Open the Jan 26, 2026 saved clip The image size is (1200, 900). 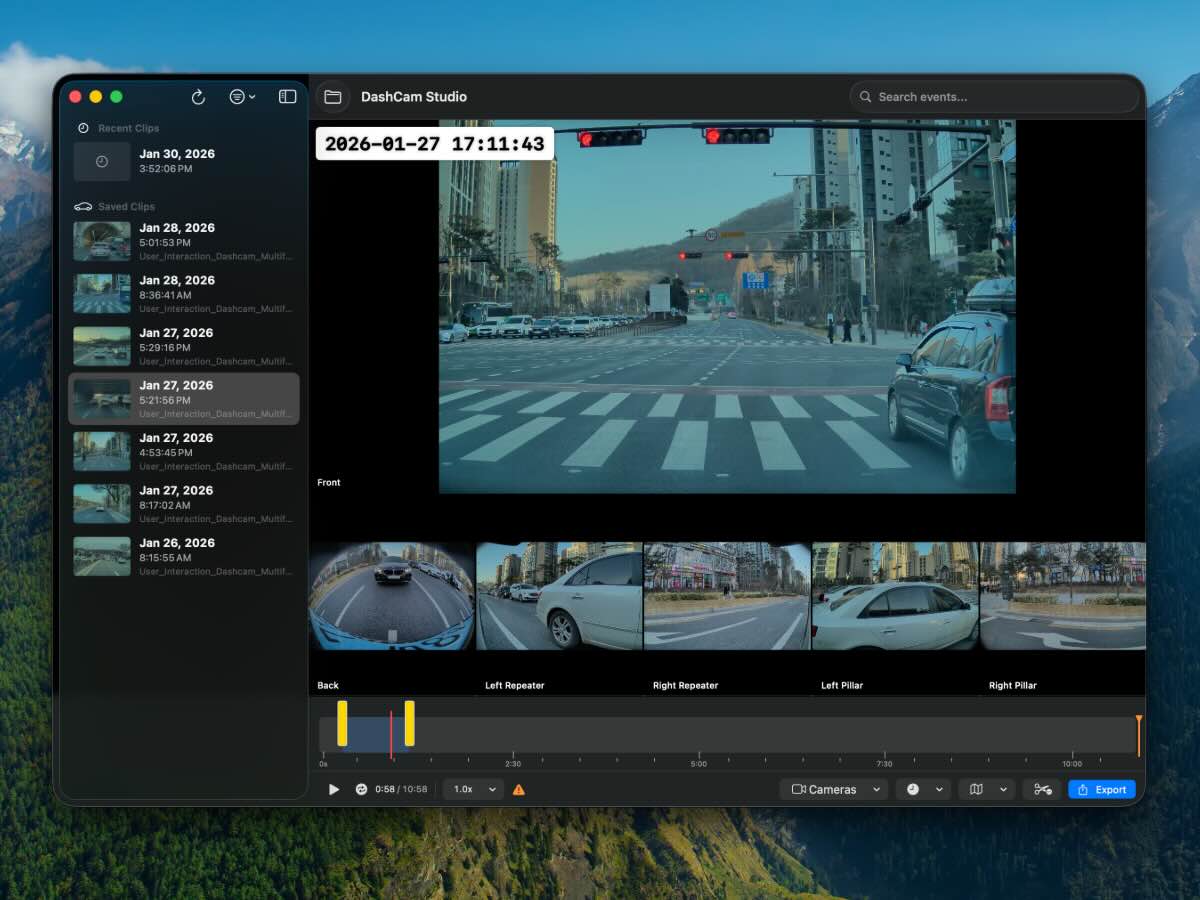click(185, 556)
